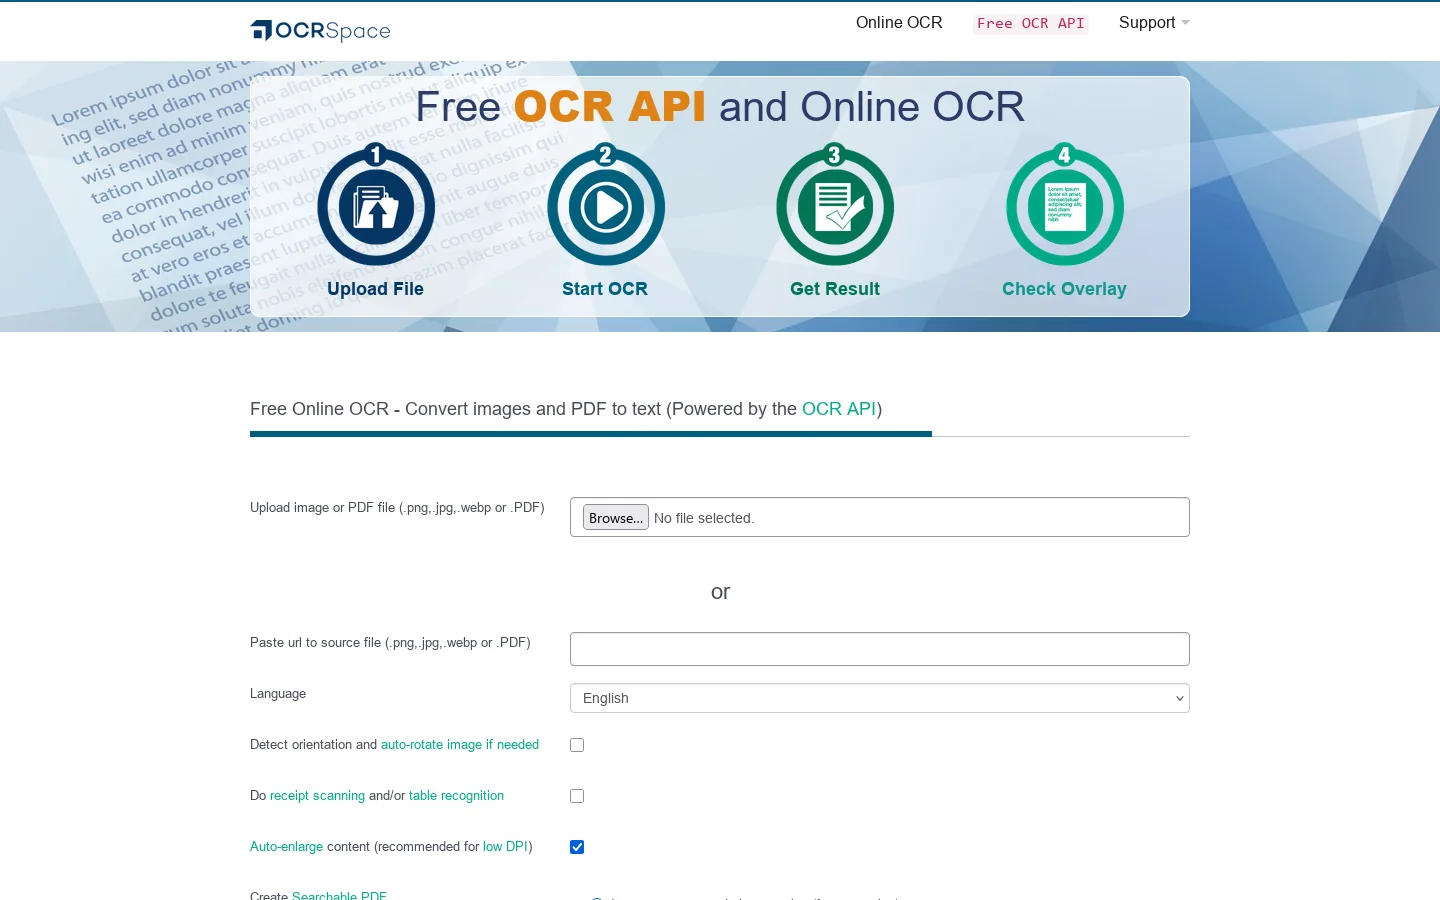The height and width of the screenshot is (900, 1440).
Task: Click the Check Overlay label
Action: pos(1064,289)
